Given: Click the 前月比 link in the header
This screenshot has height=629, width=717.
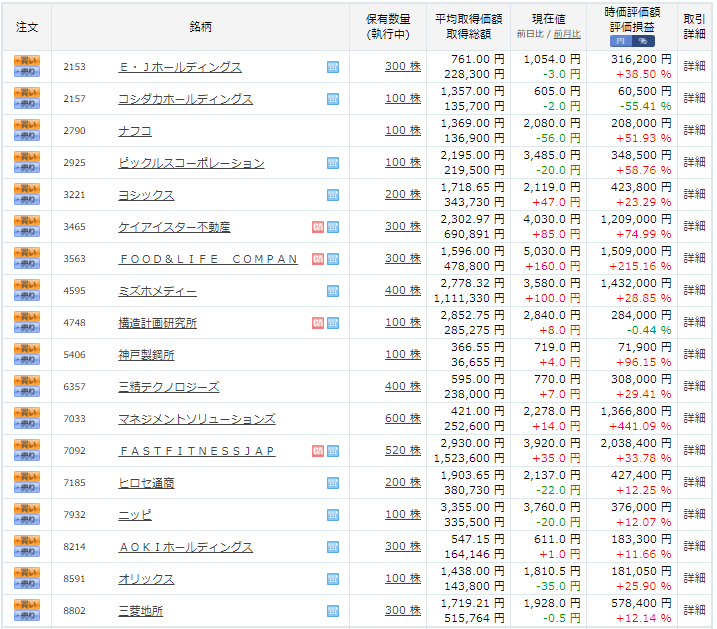Looking at the screenshot, I should [x=567, y=34].
